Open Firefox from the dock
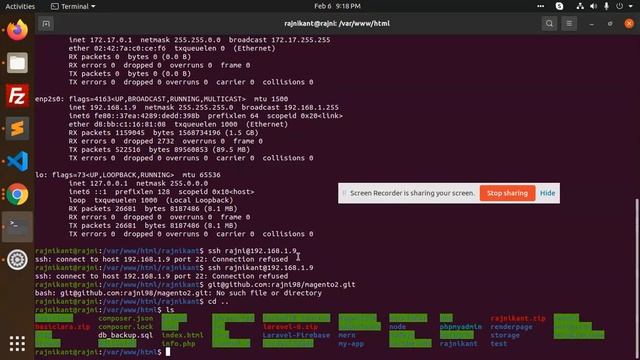This screenshot has height=360, width=640. click(17, 30)
